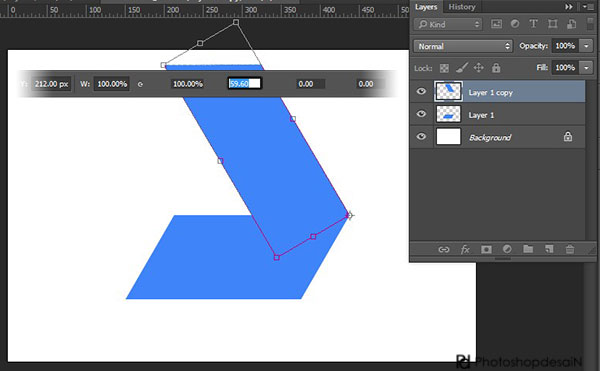Click the horizontal skew field 0.00
Viewport: 600px width, 371px height.
(x=310, y=84)
